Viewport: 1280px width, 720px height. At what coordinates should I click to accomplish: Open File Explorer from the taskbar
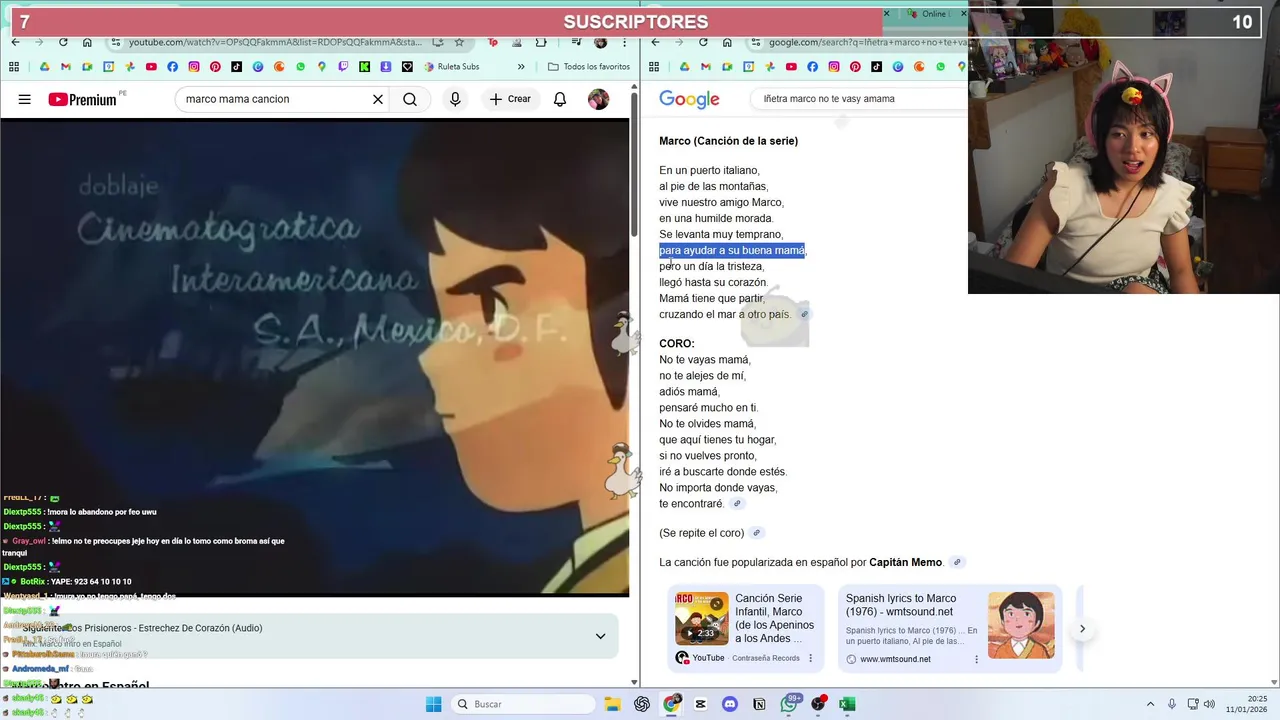(x=612, y=704)
